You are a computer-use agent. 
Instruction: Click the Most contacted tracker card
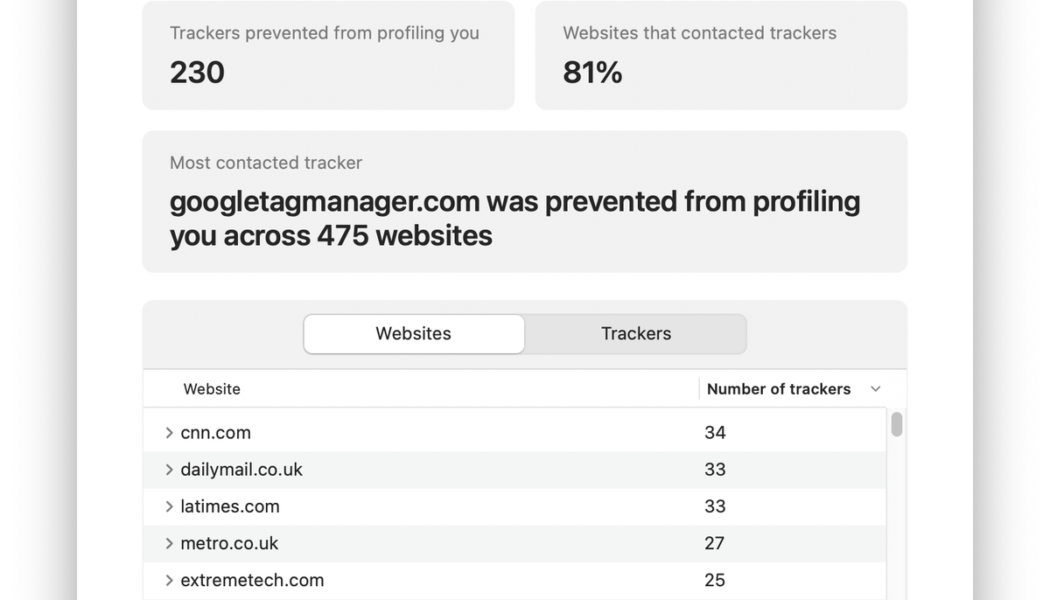524,202
